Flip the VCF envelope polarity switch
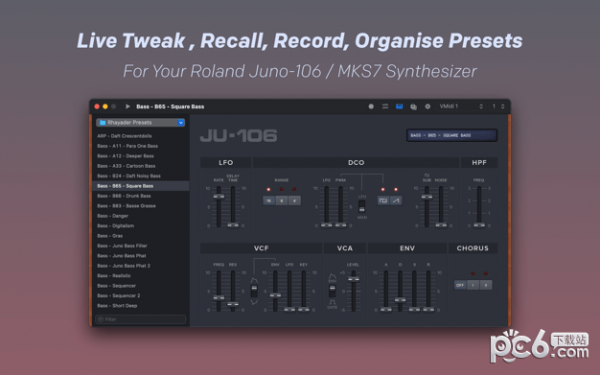The image size is (600, 375). coord(254,291)
